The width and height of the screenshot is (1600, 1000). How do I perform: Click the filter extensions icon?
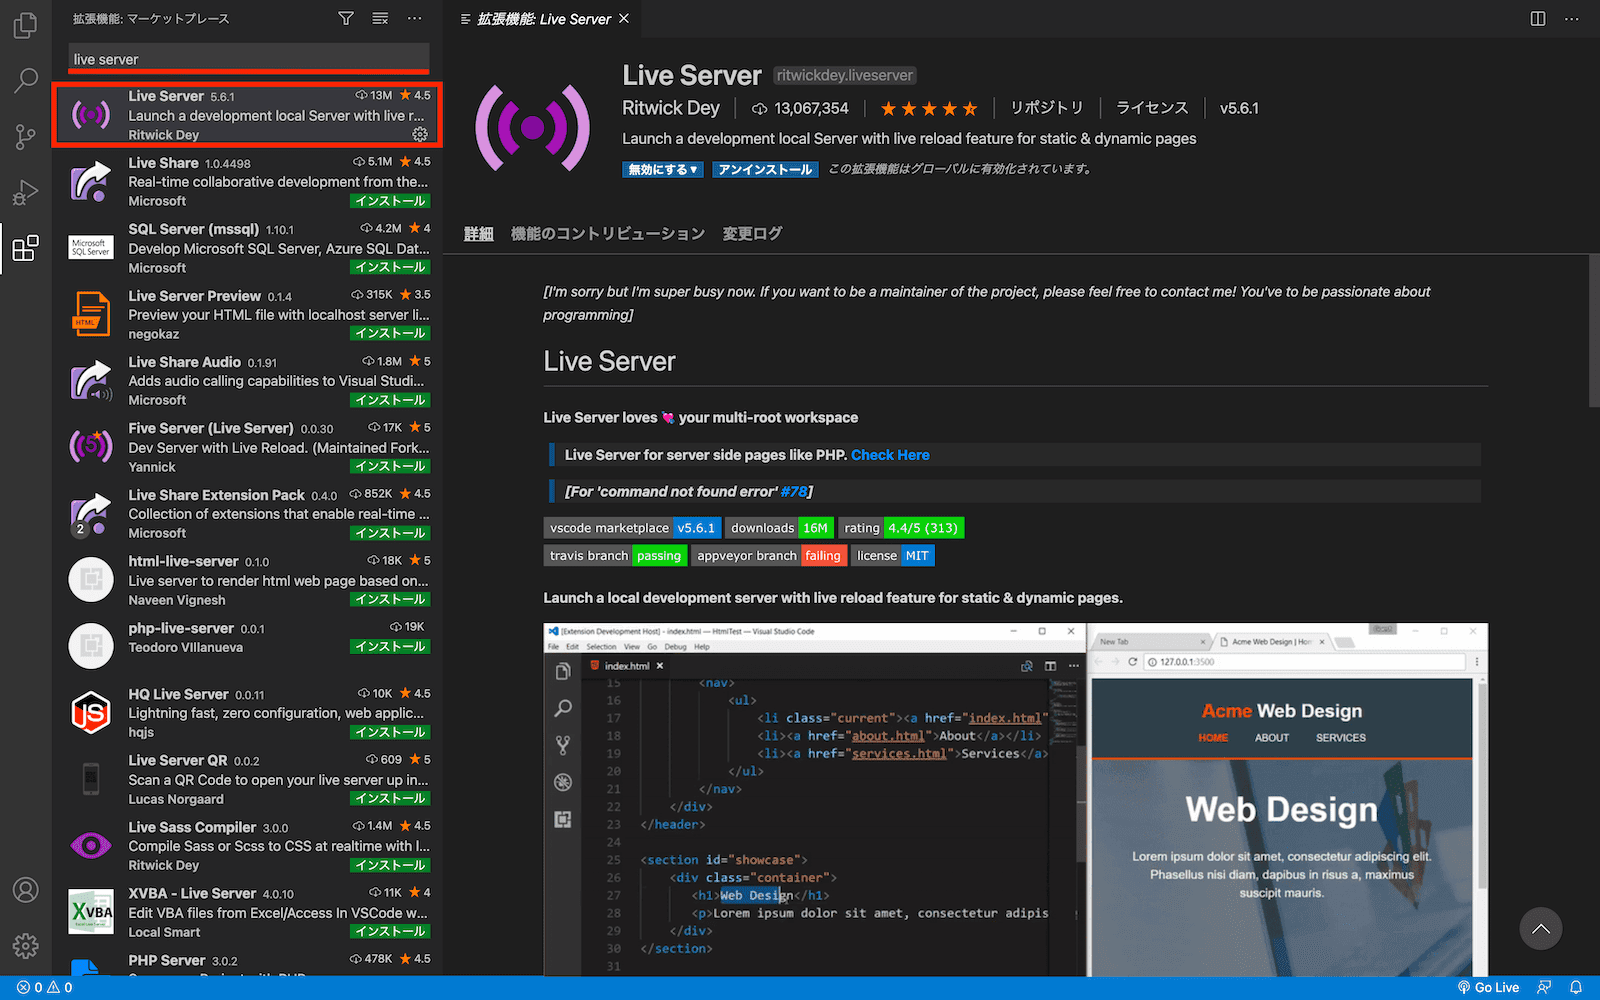tap(346, 18)
